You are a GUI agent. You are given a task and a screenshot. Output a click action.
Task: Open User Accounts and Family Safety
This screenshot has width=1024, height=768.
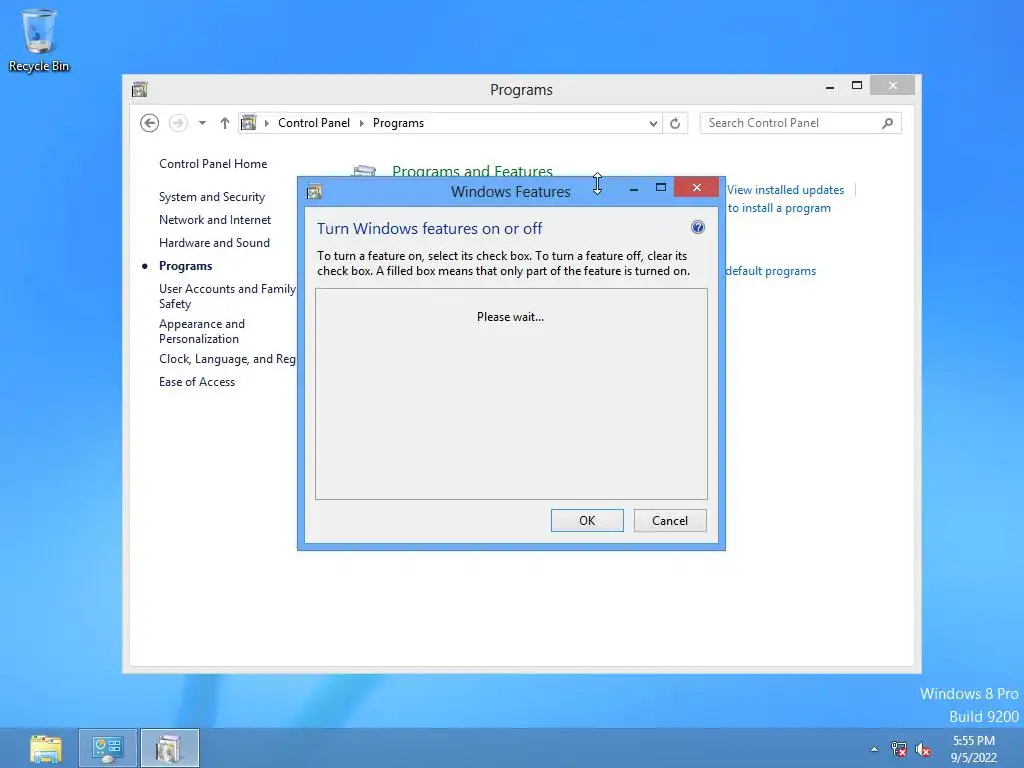[x=227, y=296]
